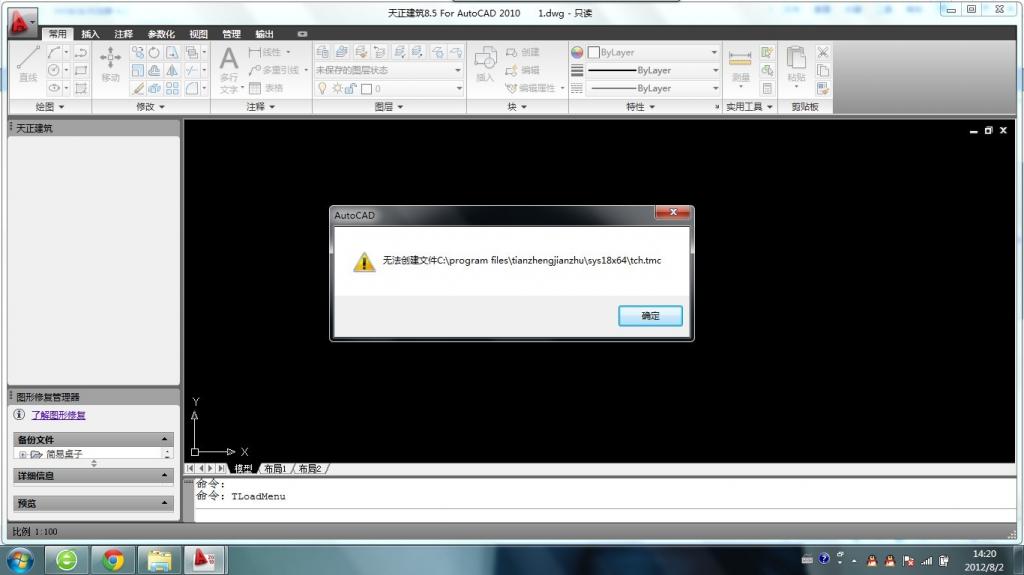Open the 多行文字 multiline text tool
The image size is (1024, 575).
(229, 69)
